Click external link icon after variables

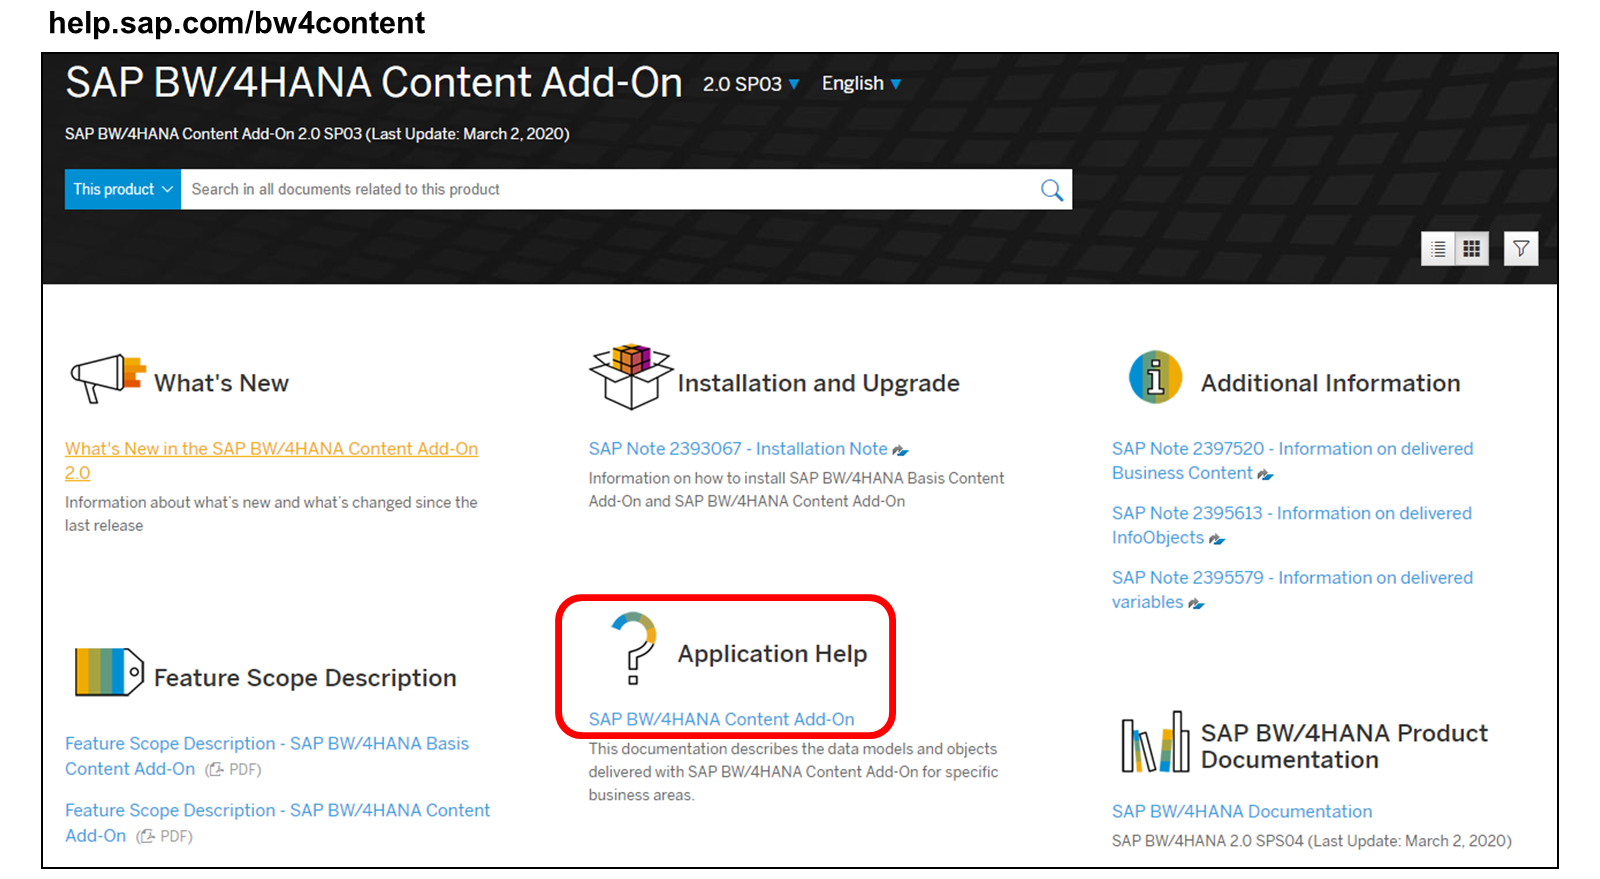coord(1196,604)
